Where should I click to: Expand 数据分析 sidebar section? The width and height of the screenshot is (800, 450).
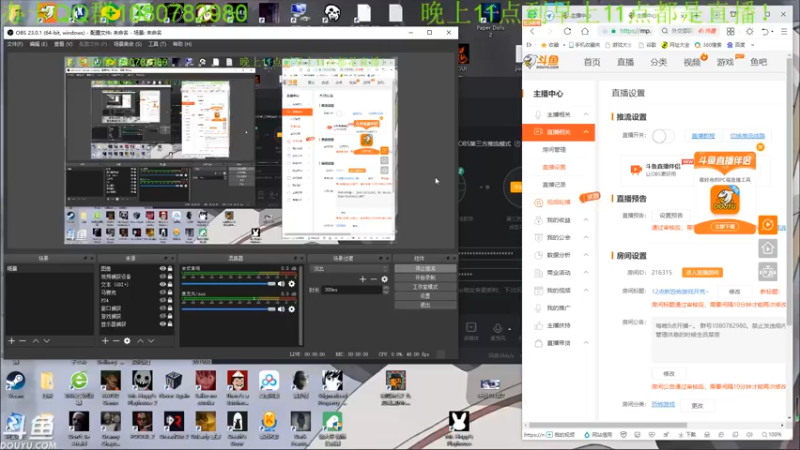(586, 255)
